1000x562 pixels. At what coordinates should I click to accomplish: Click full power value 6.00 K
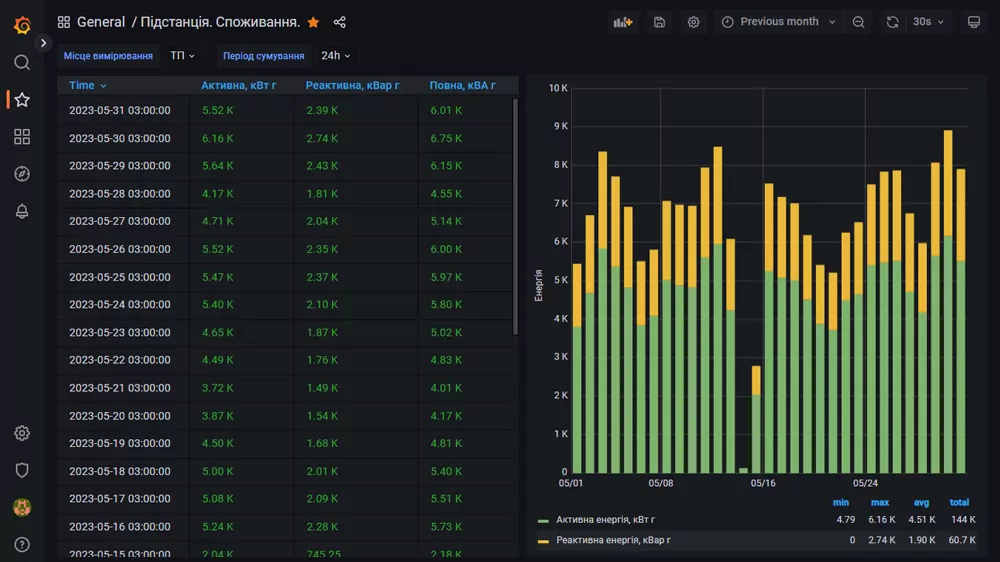point(446,249)
